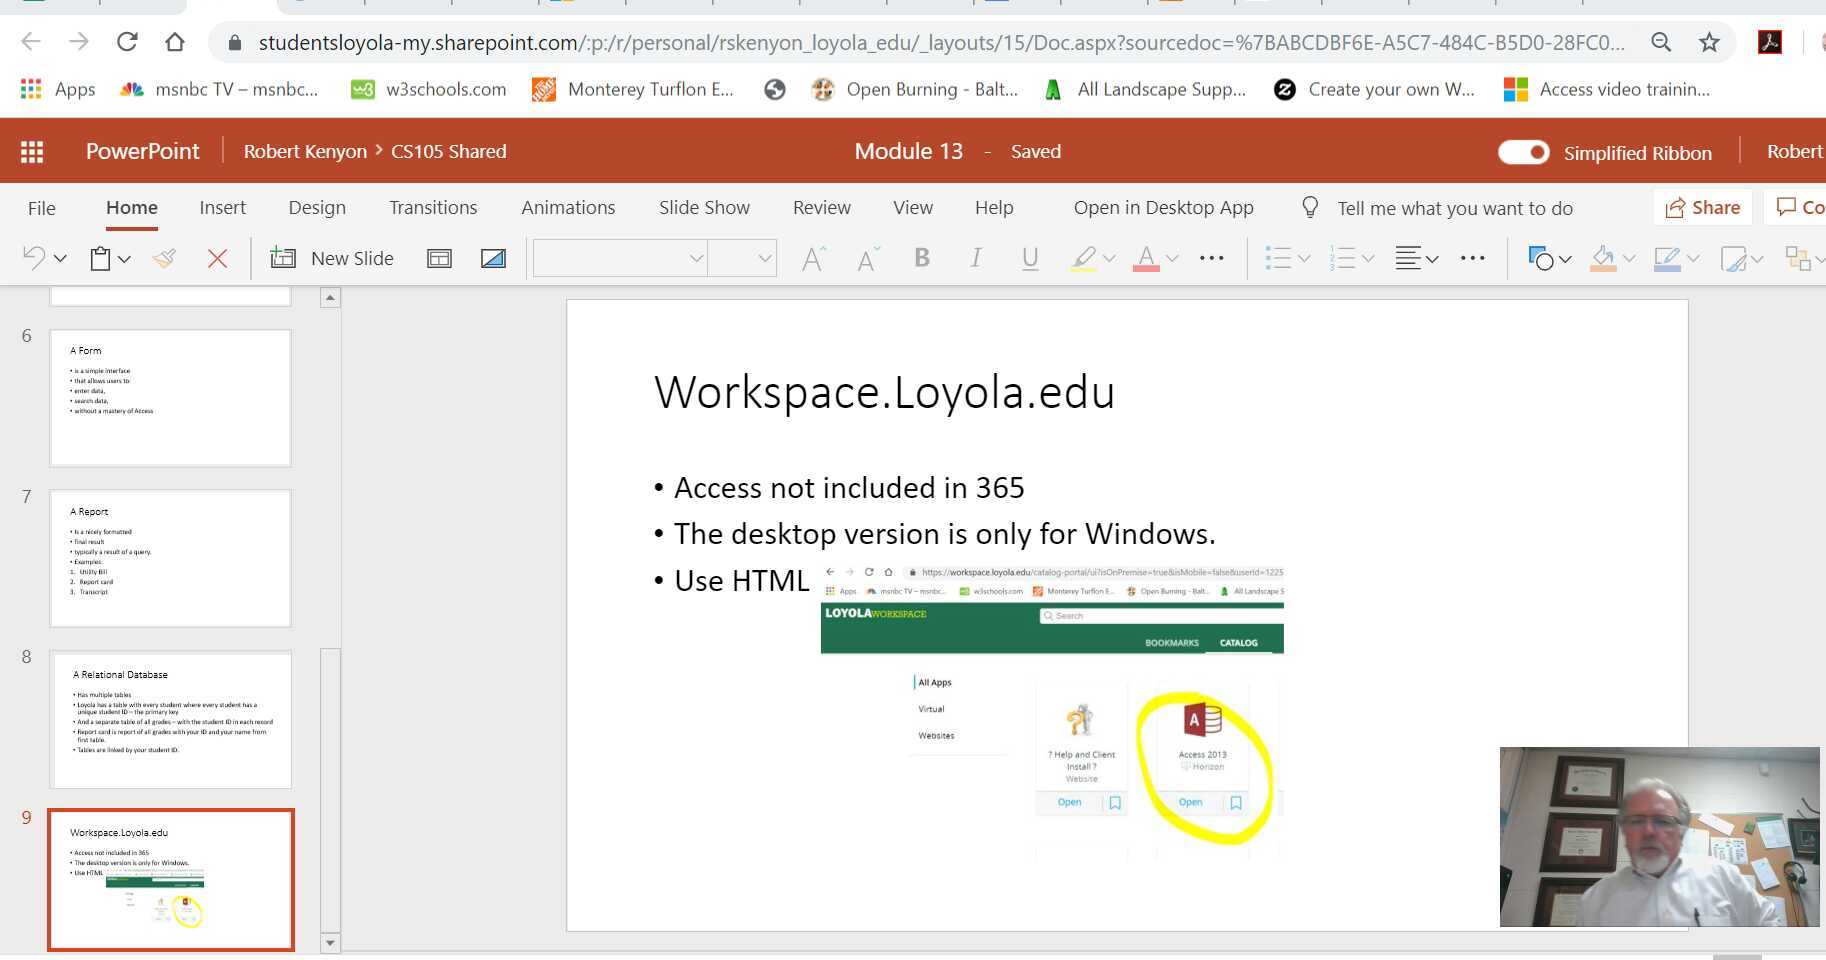
Task: Click the Share button
Action: point(1702,208)
